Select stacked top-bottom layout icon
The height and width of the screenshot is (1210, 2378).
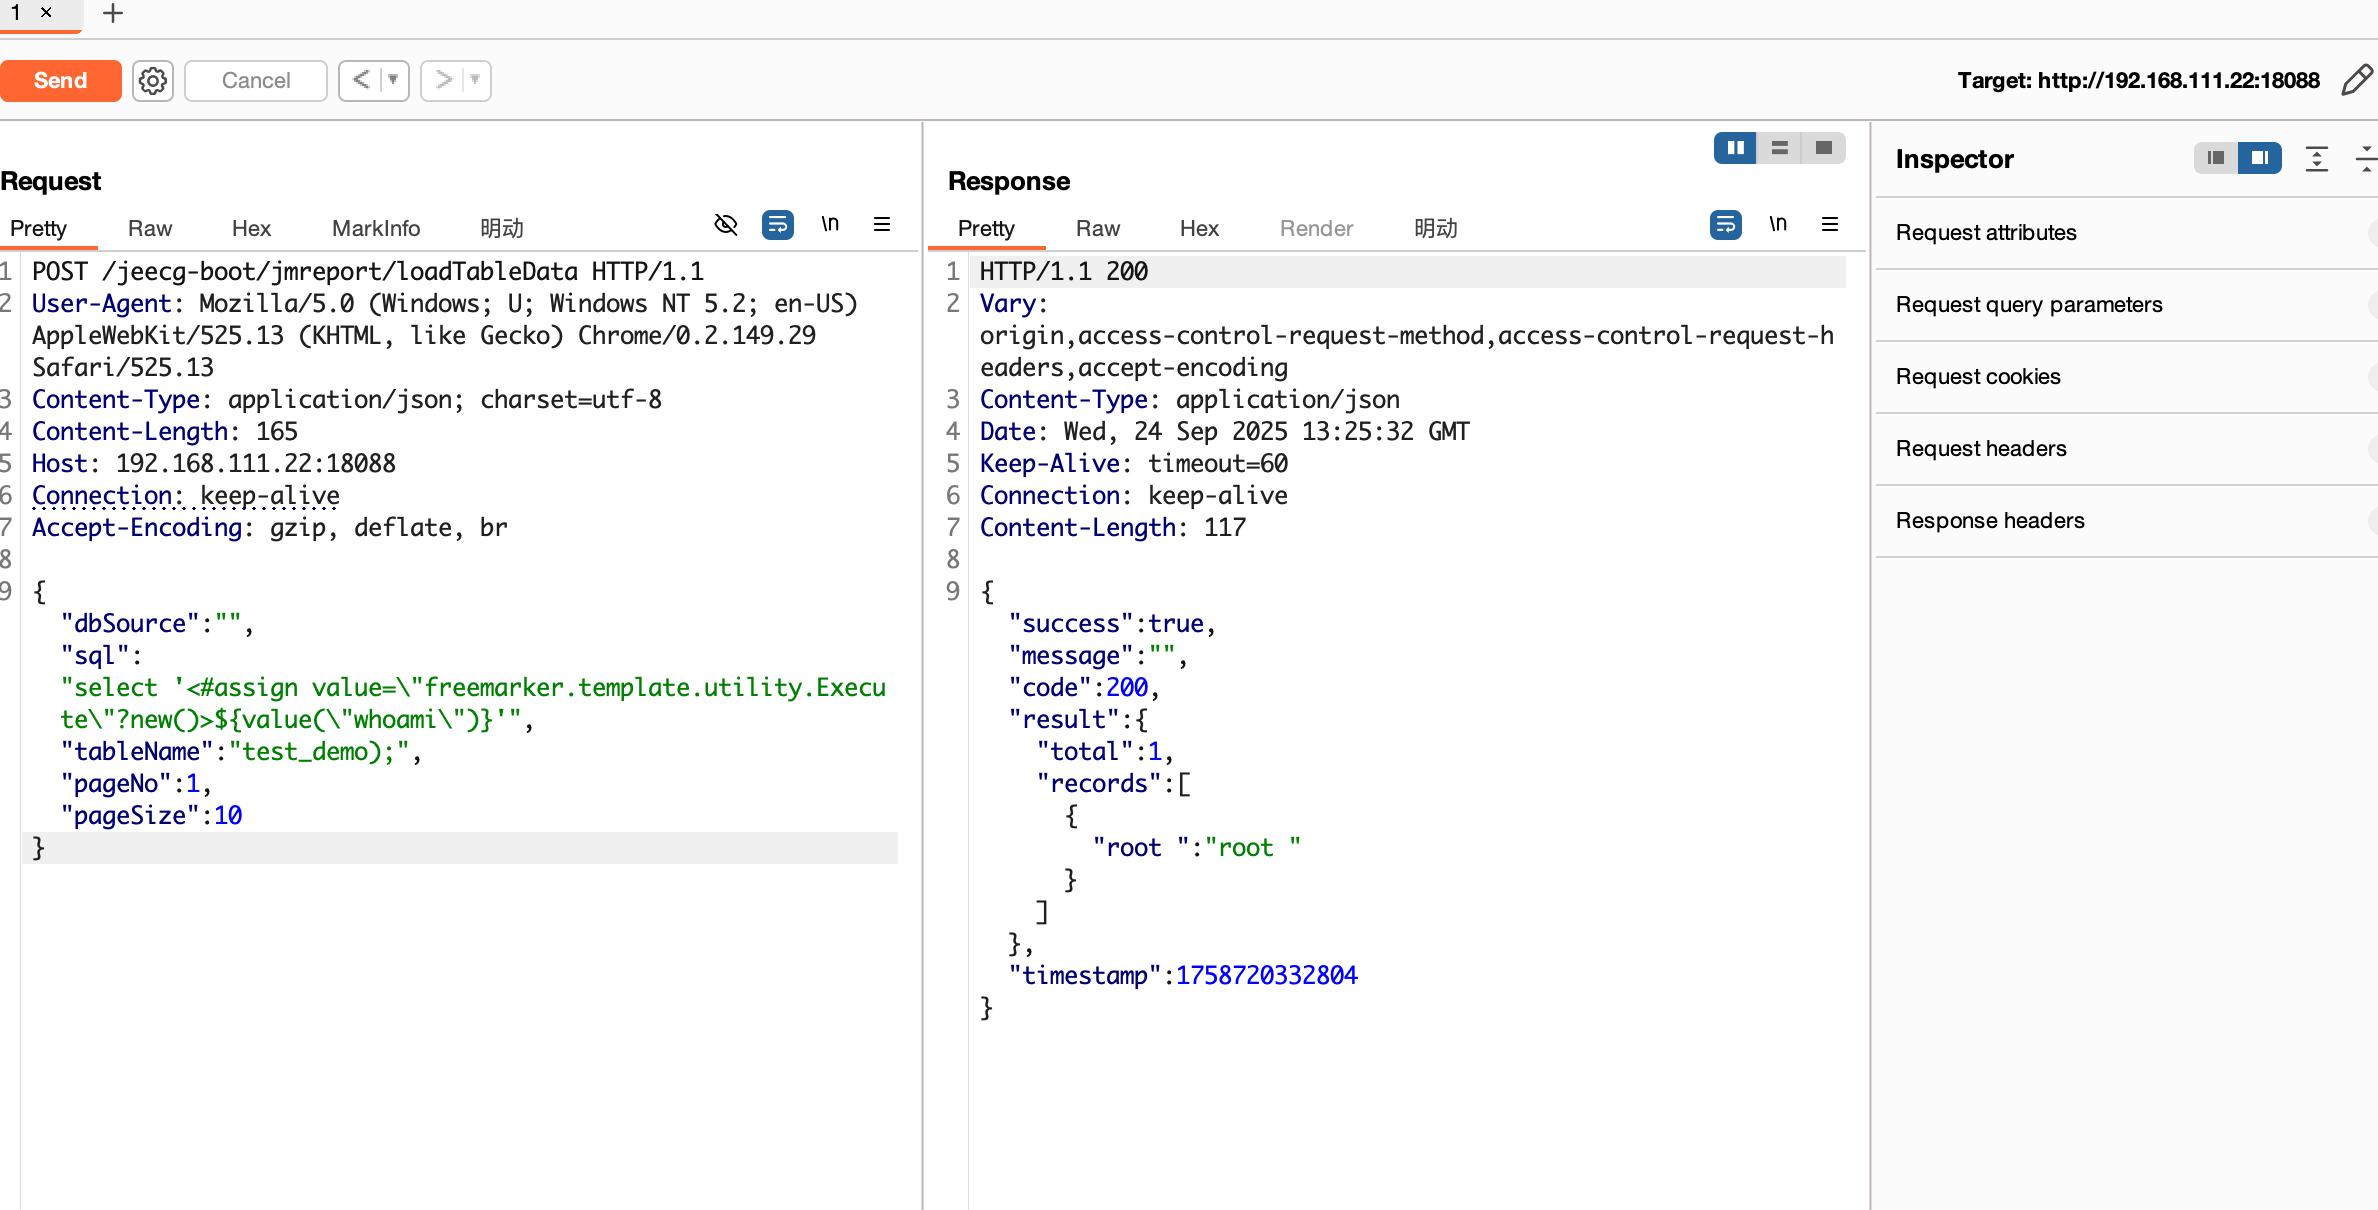[x=1779, y=148]
